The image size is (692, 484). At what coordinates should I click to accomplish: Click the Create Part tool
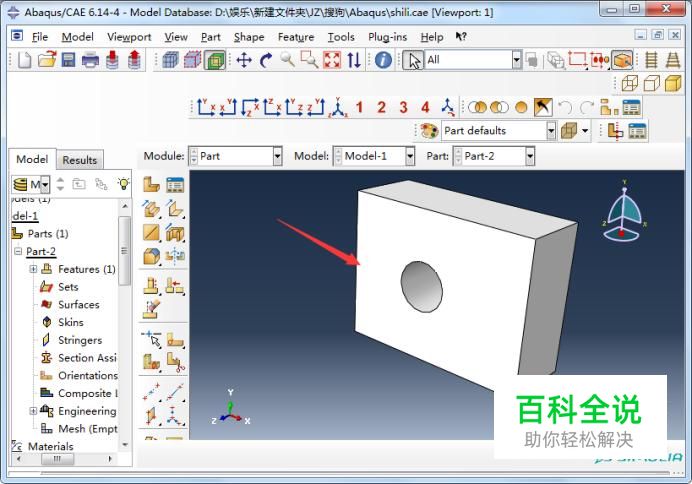coord(151,184)
